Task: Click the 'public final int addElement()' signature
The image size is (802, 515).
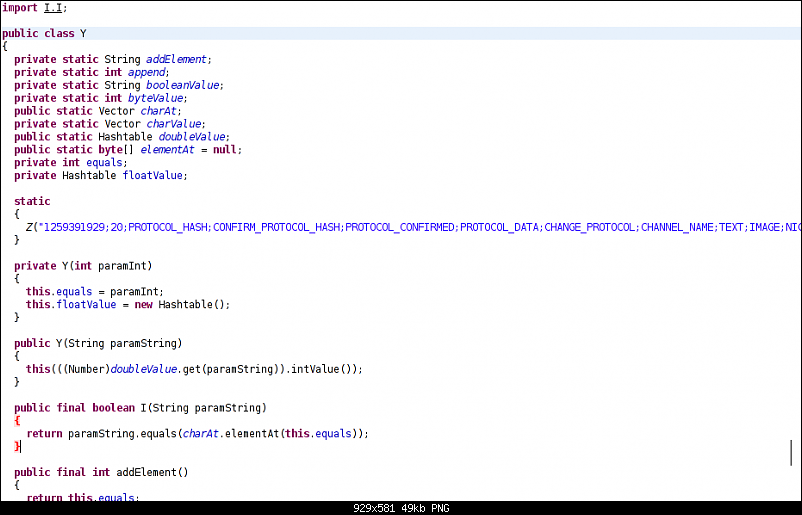Action: click(101, 472)
